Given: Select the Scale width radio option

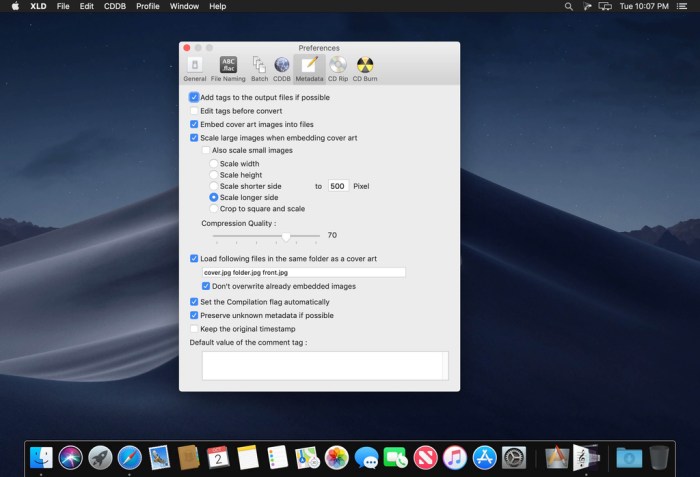Looking at the screenshot, I should tap(214, 164).
